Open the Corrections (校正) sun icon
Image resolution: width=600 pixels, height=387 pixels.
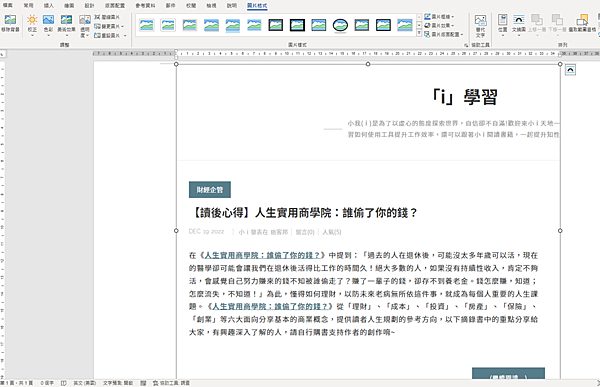(x=32, y=25)
